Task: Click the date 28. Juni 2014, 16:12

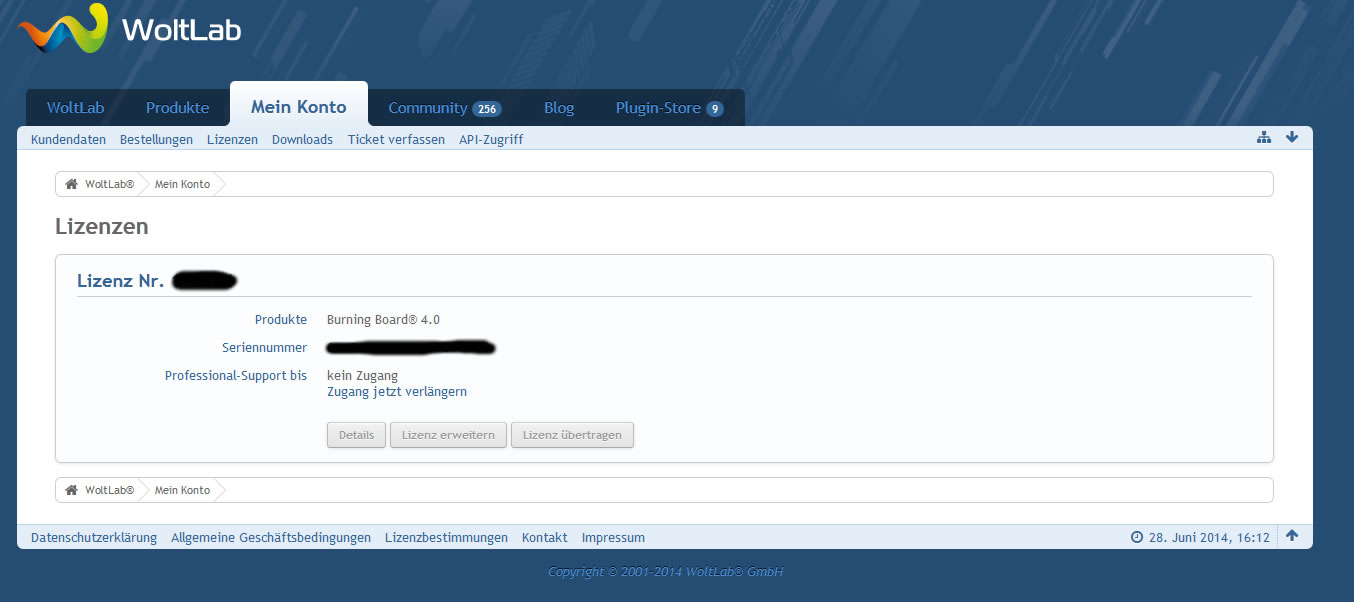Action: pyautogui.click(x=1209, y=538)
